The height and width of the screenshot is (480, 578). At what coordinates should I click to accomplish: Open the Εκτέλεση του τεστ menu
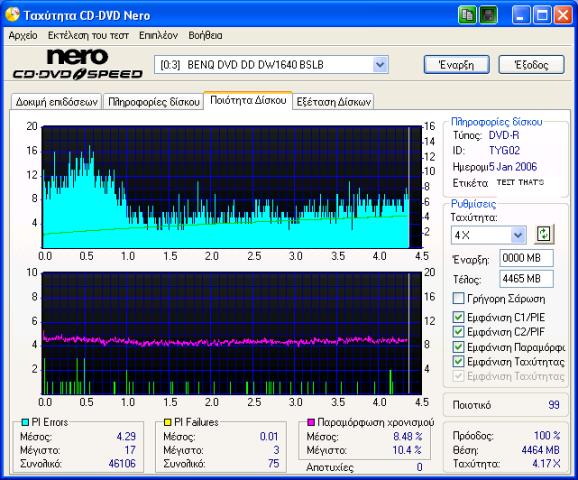(88, 35)
